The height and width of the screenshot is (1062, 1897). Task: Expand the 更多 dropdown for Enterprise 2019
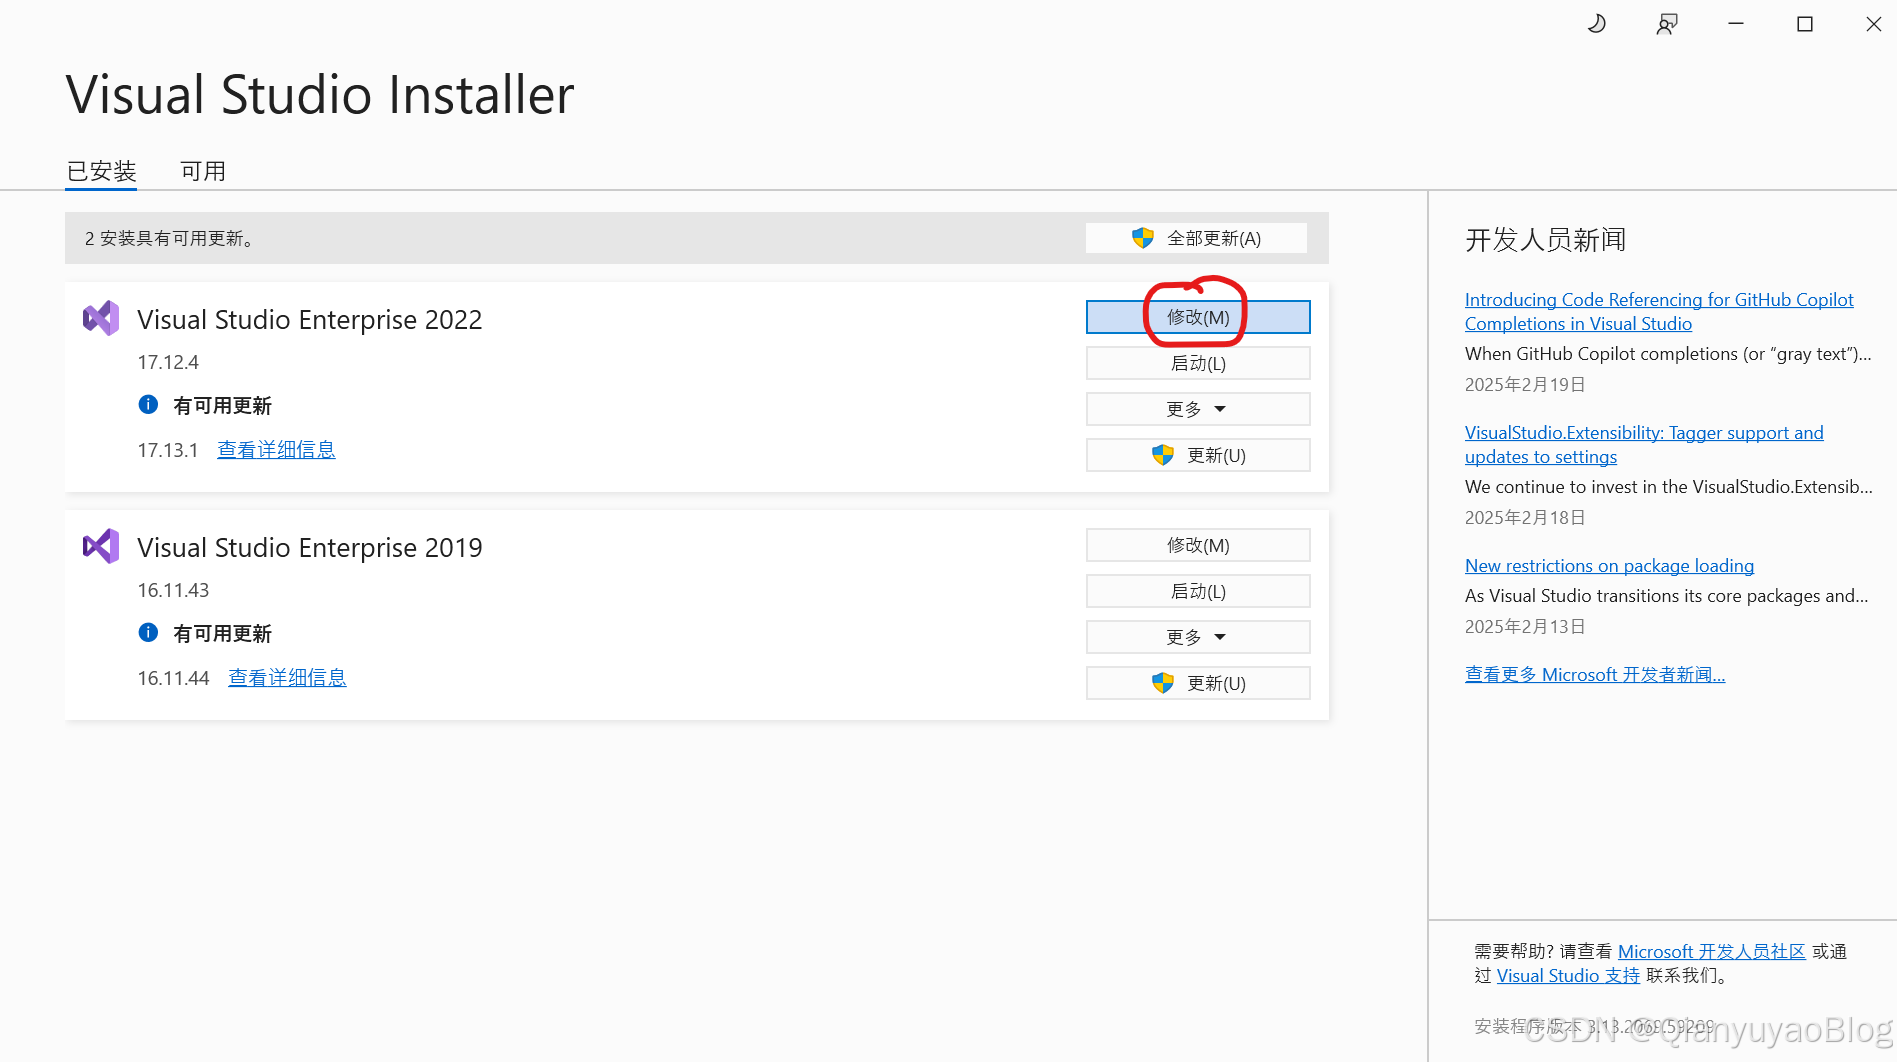click(1198, 637)
